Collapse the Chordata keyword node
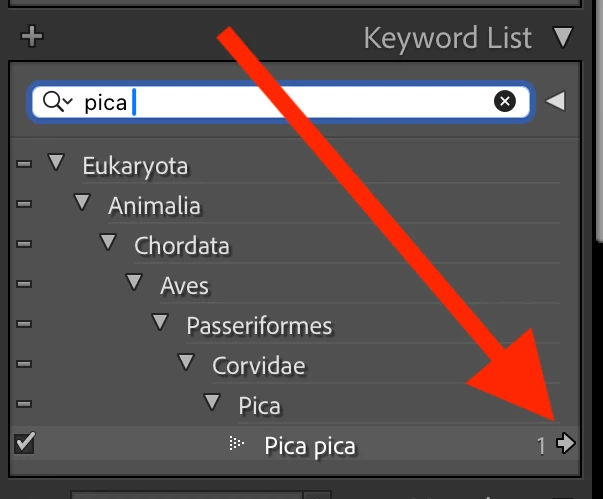 click(108, 244)
